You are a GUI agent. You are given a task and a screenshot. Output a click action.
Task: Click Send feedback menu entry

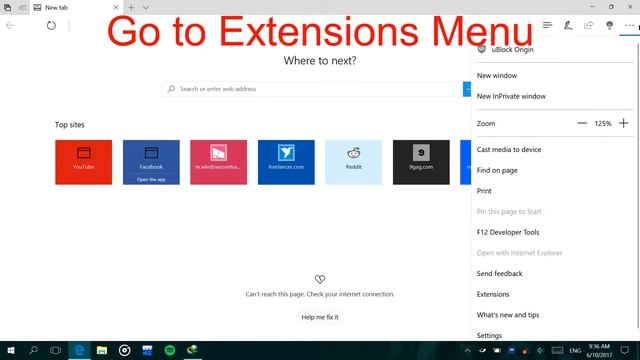499,273
